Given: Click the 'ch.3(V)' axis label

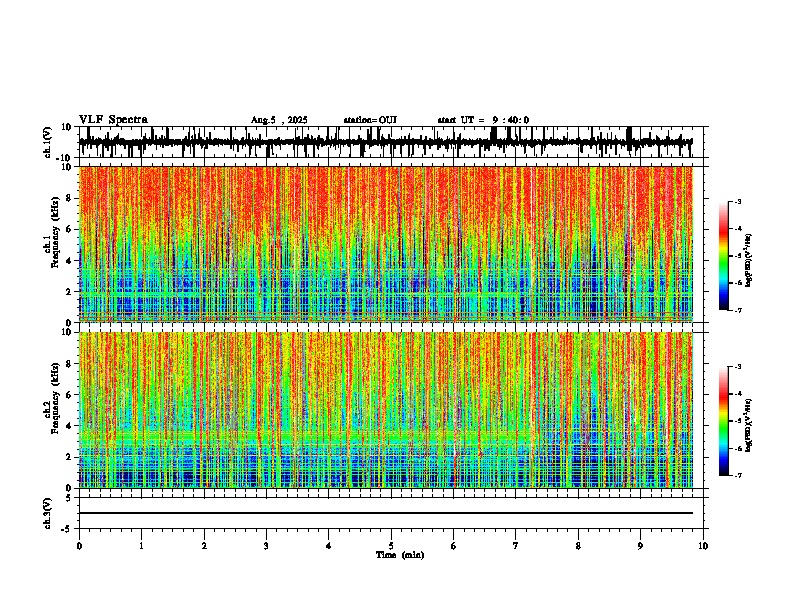Looking at the screenshot, I should pos(48,513).
